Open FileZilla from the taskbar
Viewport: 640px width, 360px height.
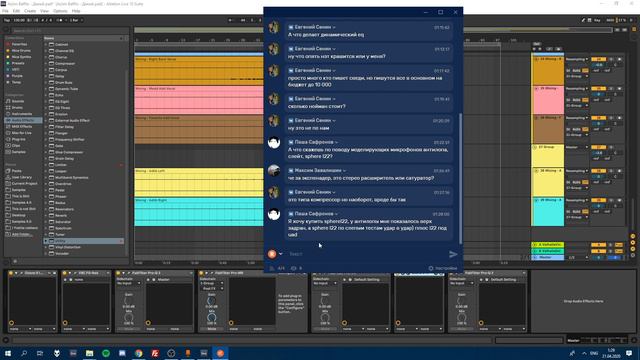coord(155,353)
